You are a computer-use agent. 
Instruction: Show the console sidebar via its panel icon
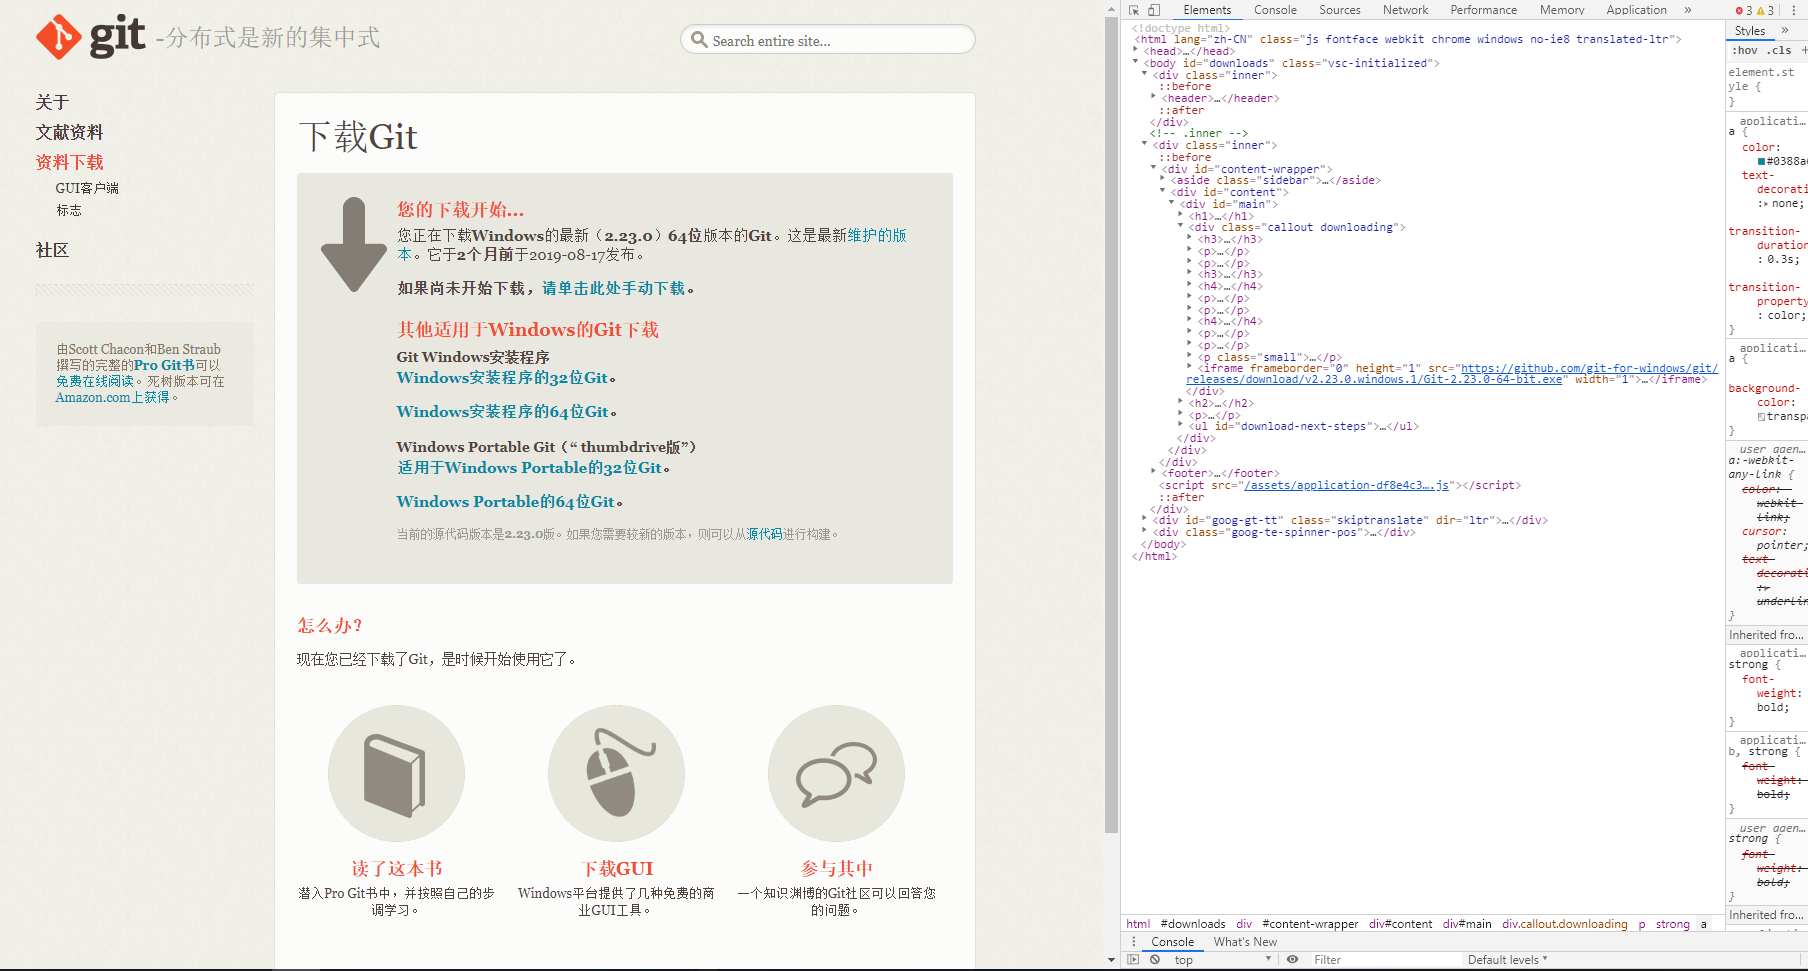(1134, 959)
